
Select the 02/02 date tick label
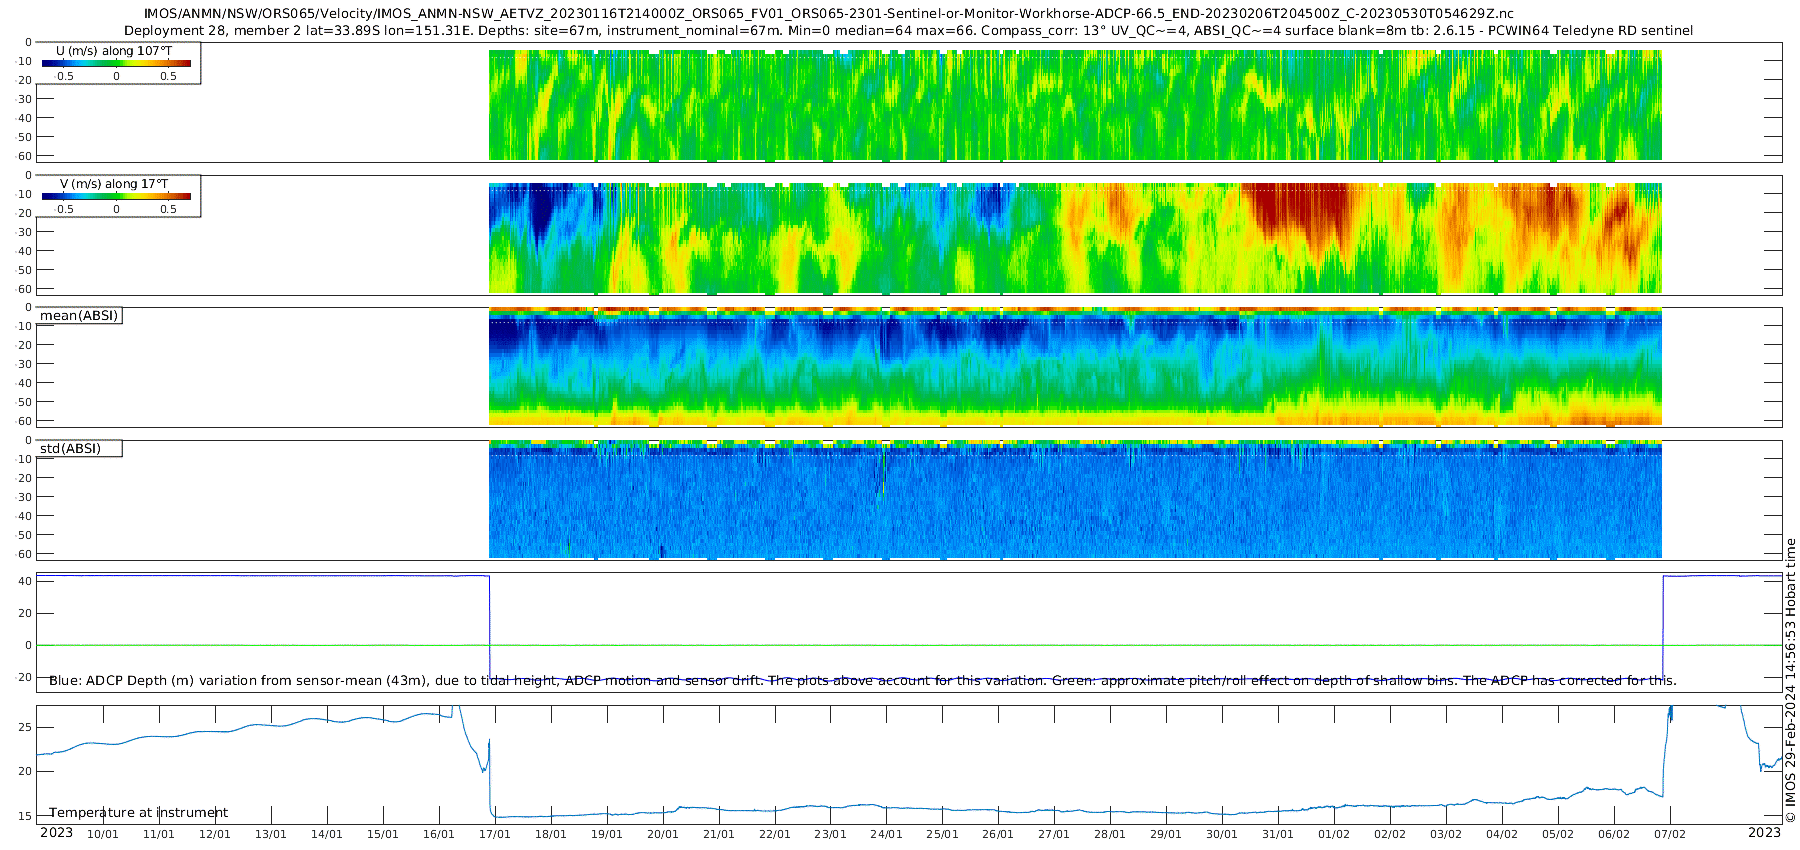tap(1390, 835)
